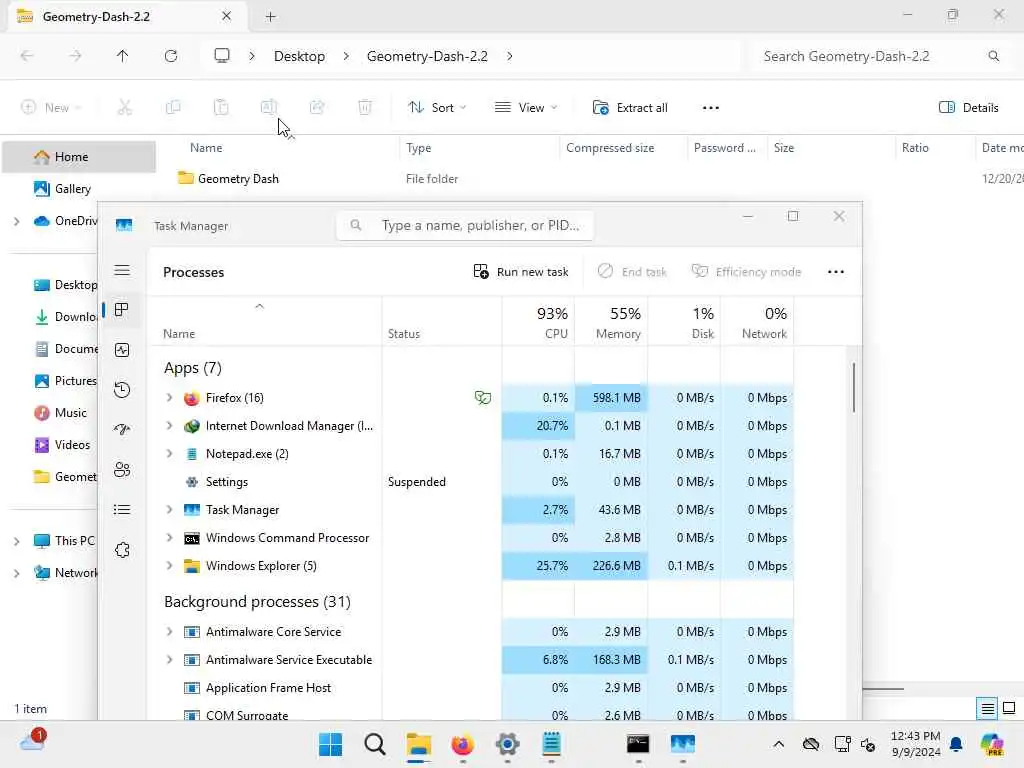
Task: Go back in File Explorer
Action: pyautogui.click(x=27, y=56)
